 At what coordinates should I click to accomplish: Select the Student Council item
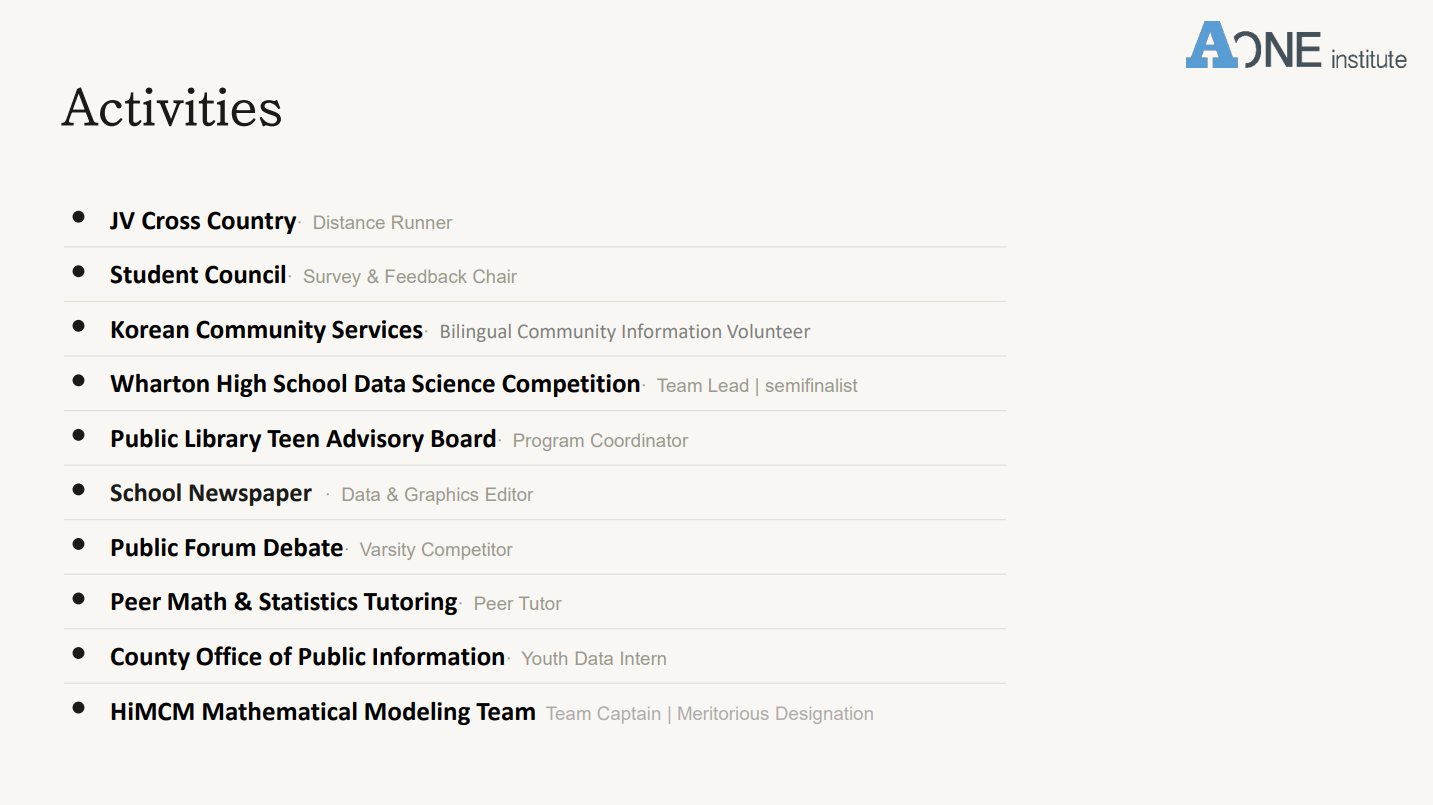point(198,275)
